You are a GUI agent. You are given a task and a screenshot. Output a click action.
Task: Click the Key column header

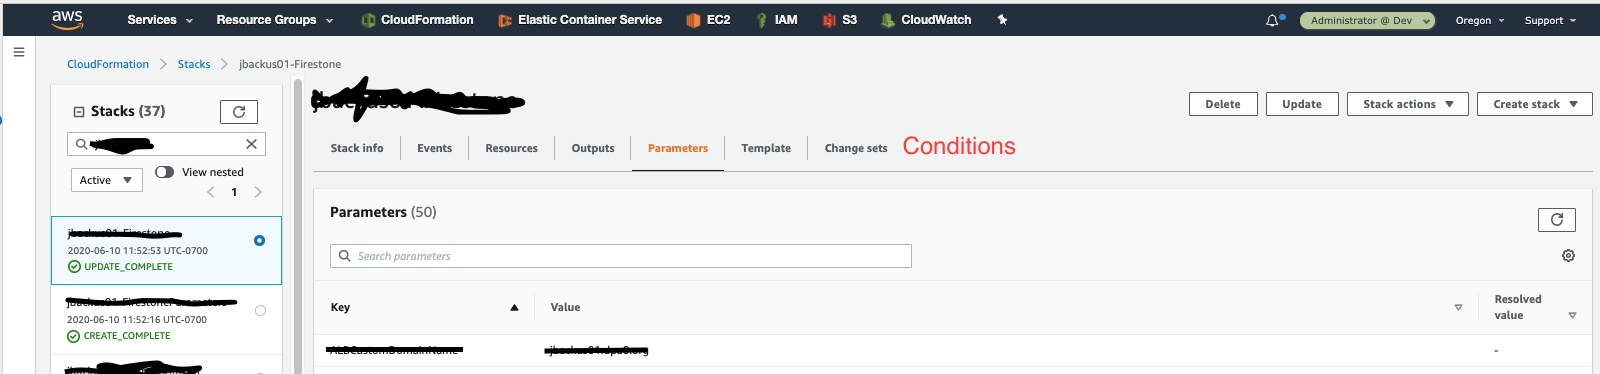340,308
